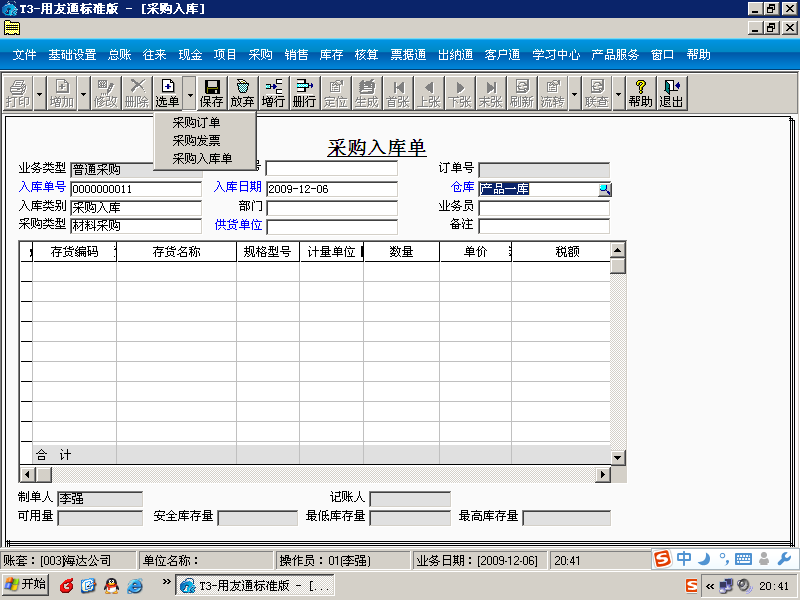Open the 文件 menu
Screen dimensions: 800x600
point(24,55)
